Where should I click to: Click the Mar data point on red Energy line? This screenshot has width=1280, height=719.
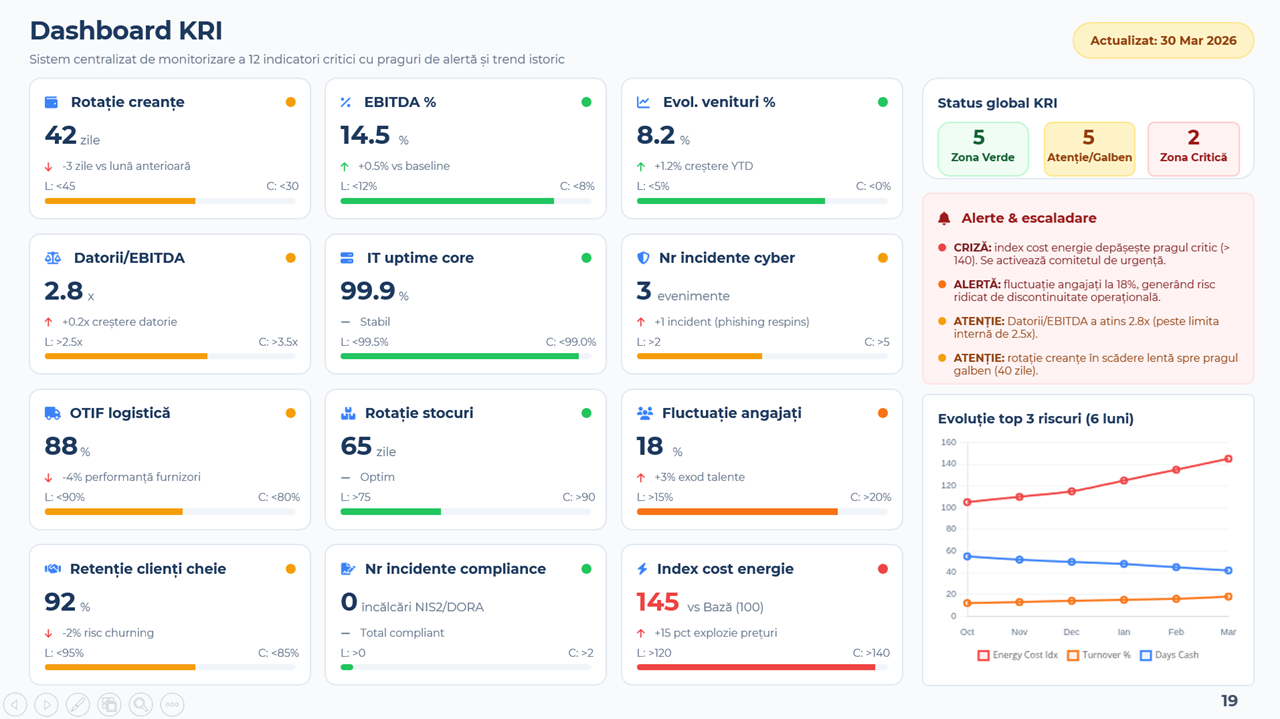click(x=1228, y=459)
